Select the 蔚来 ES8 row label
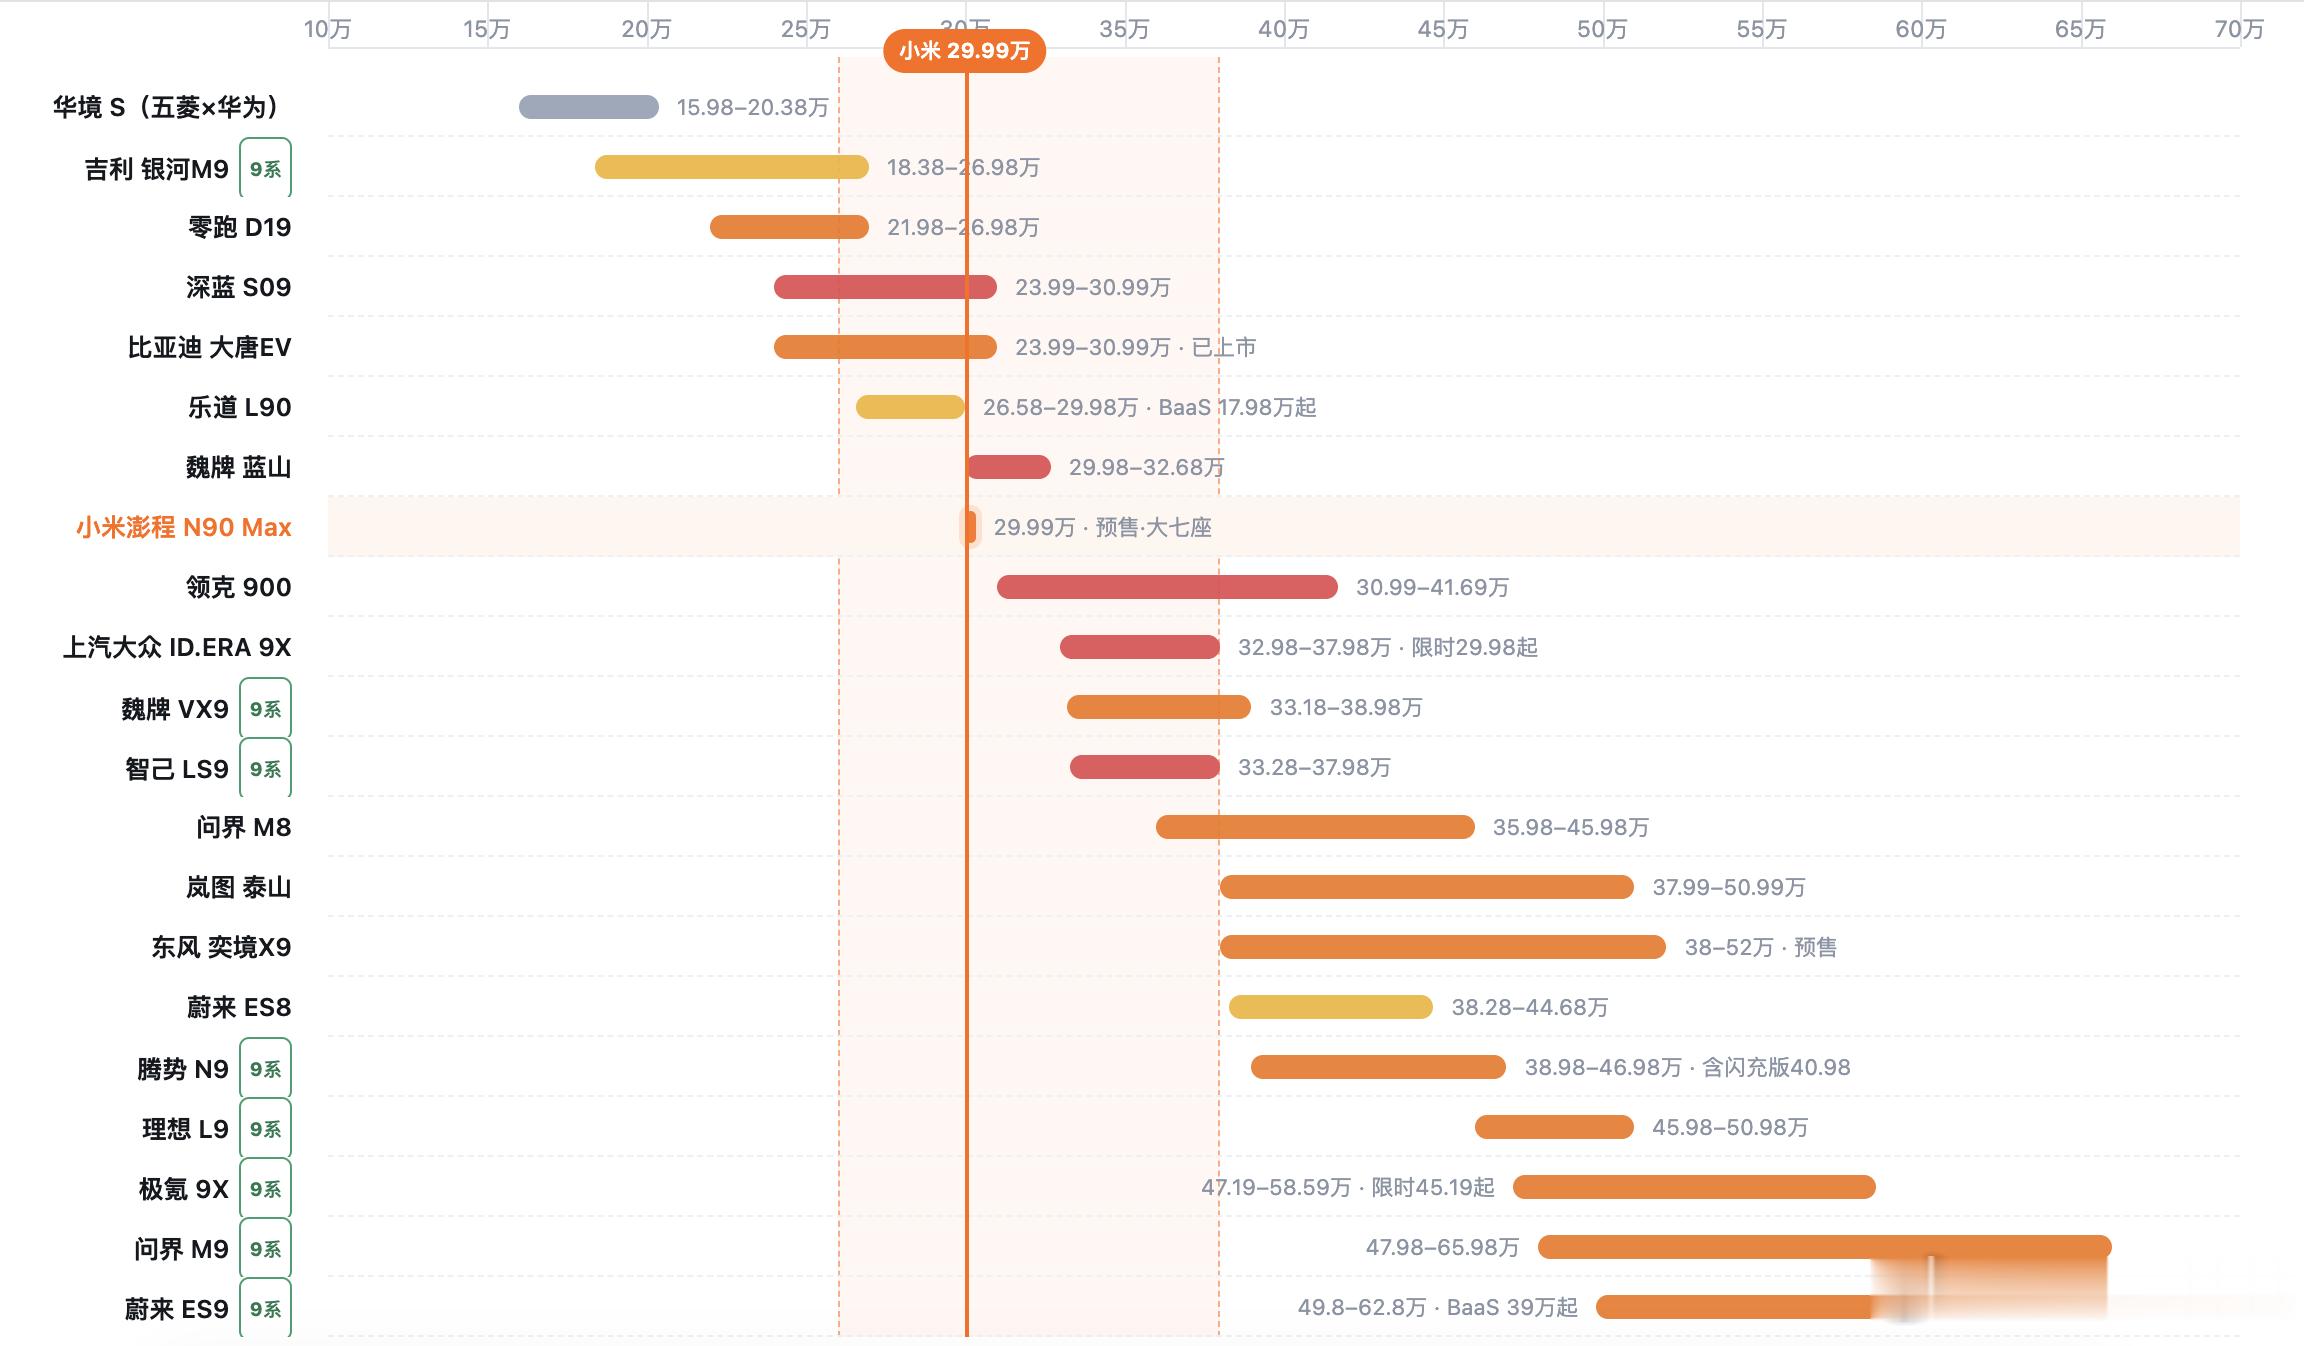The width and height of the screenshot is (2304, 1346). (x=239, y=1007)
